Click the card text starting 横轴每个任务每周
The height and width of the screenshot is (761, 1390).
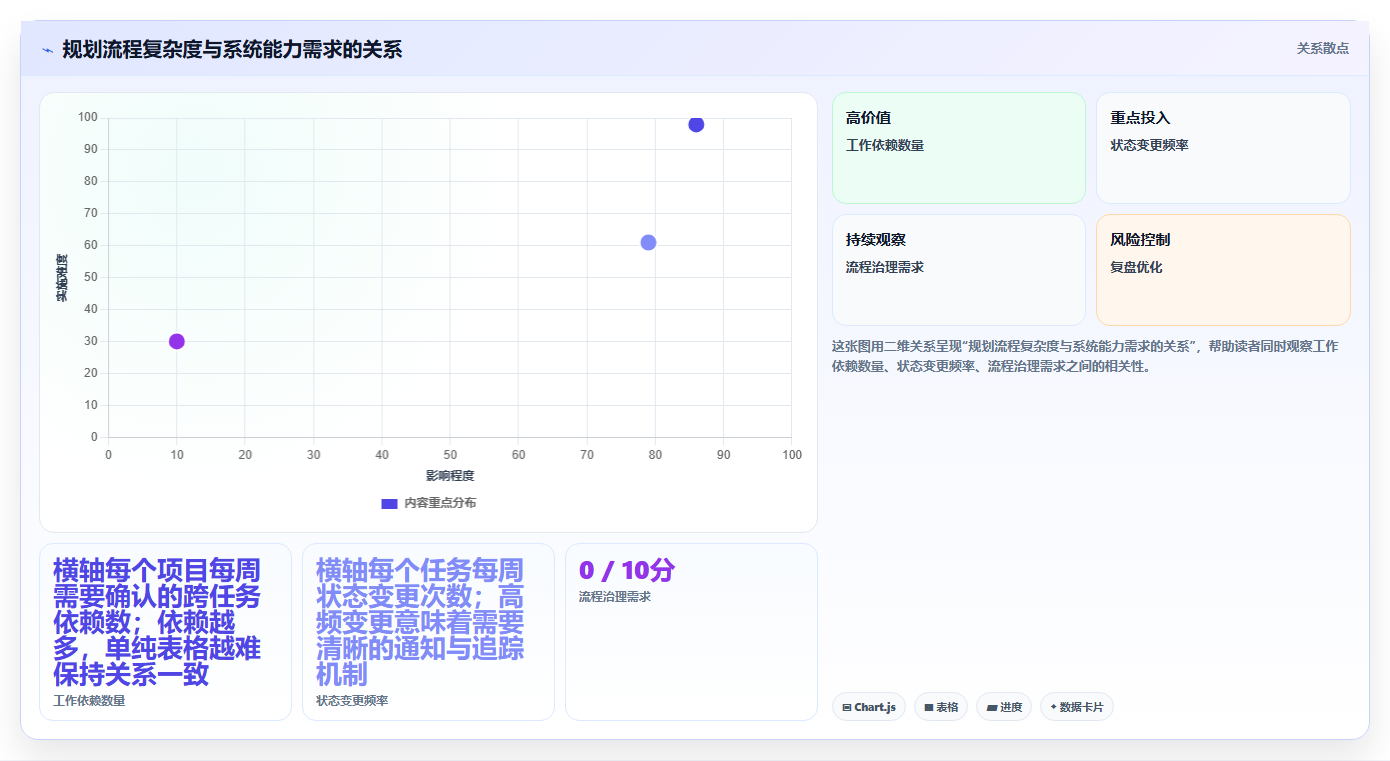tap(420, 622)
